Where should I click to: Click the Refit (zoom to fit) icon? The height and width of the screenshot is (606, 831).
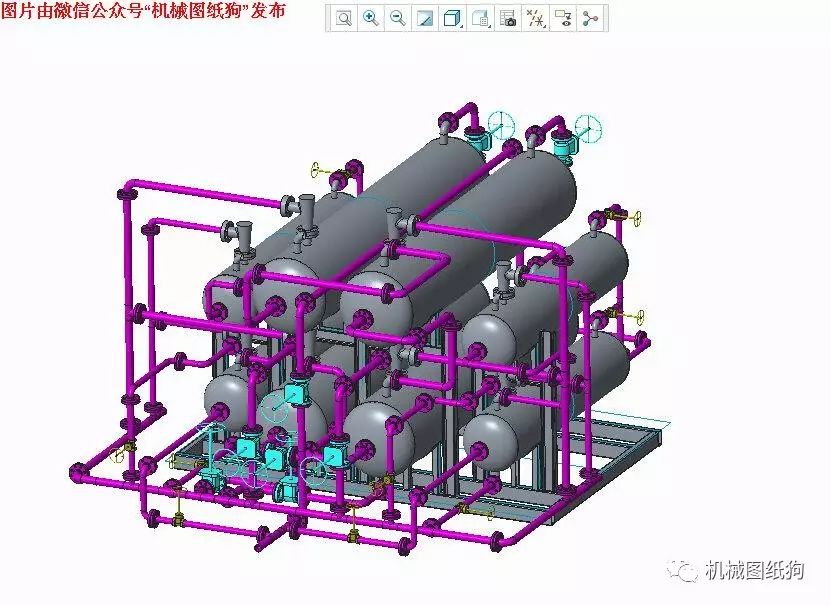[344, 19]
